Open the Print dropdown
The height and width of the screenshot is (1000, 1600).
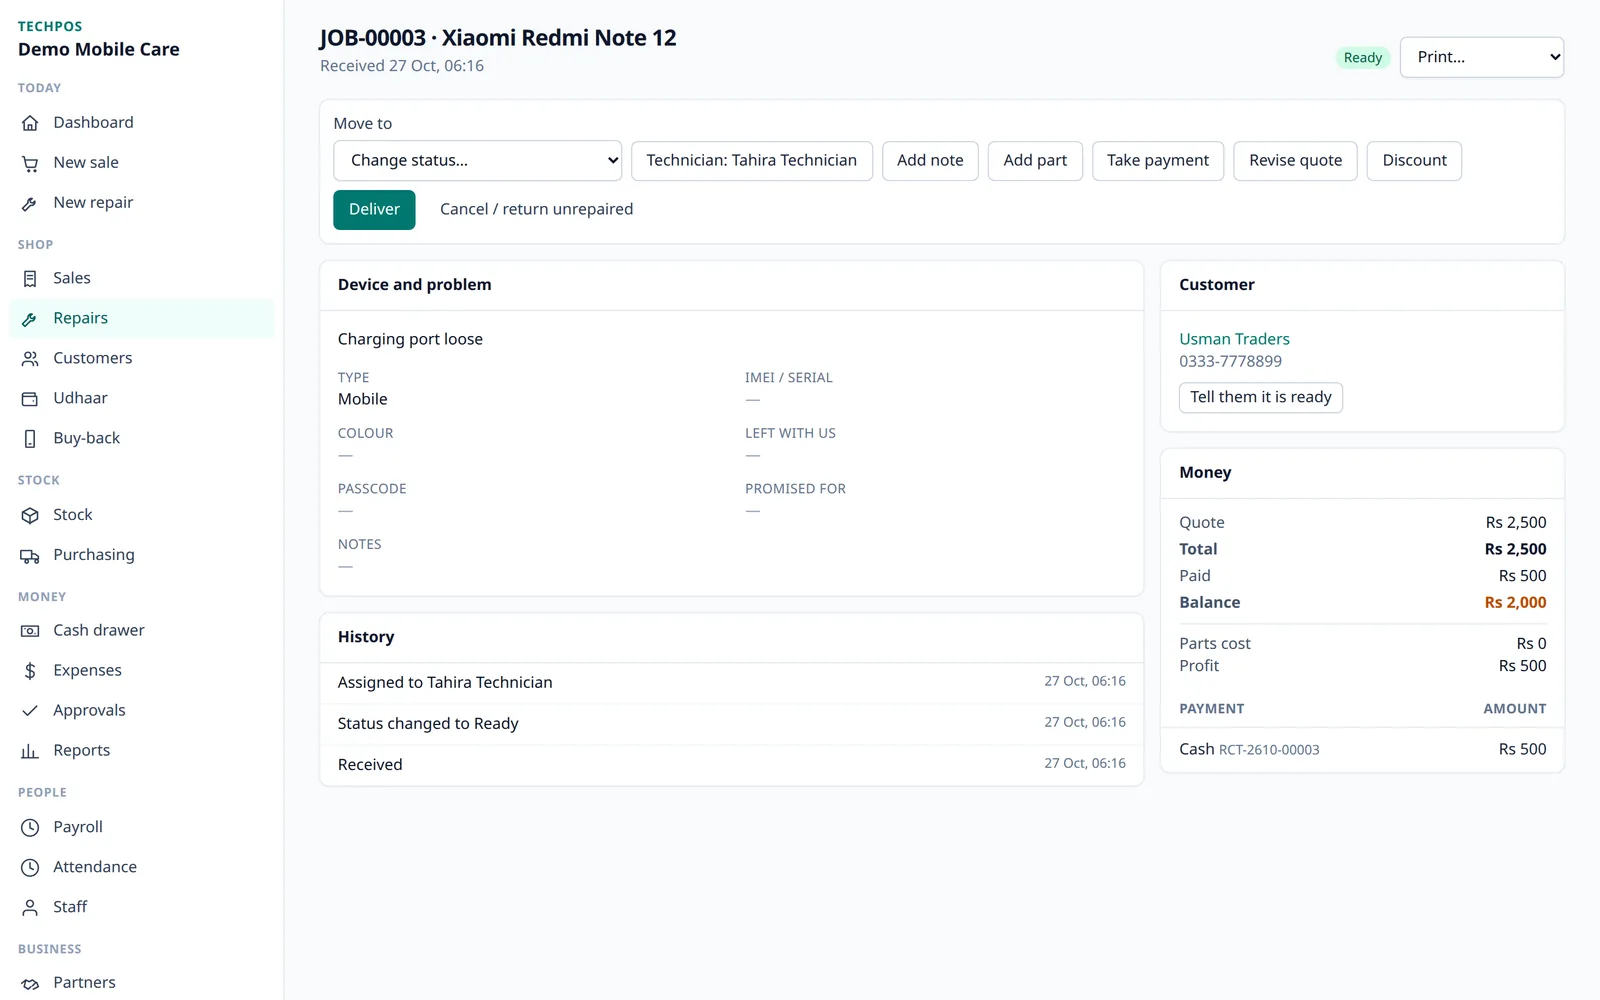click(1482, 57)
